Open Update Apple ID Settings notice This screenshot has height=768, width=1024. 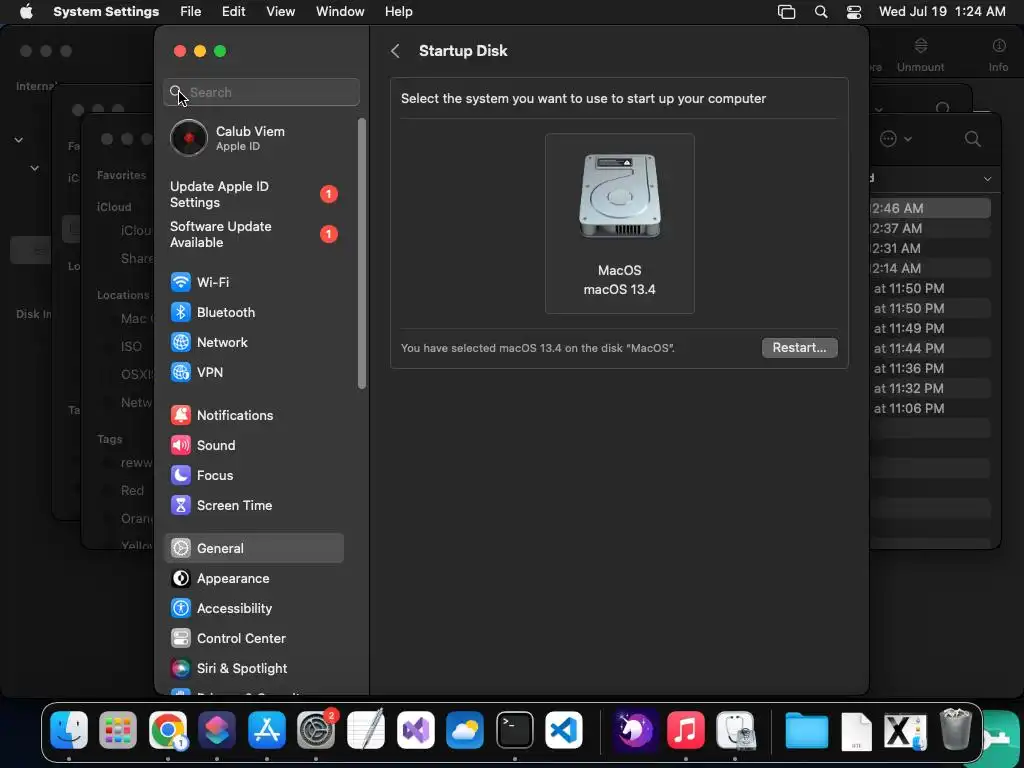(253, 195)
